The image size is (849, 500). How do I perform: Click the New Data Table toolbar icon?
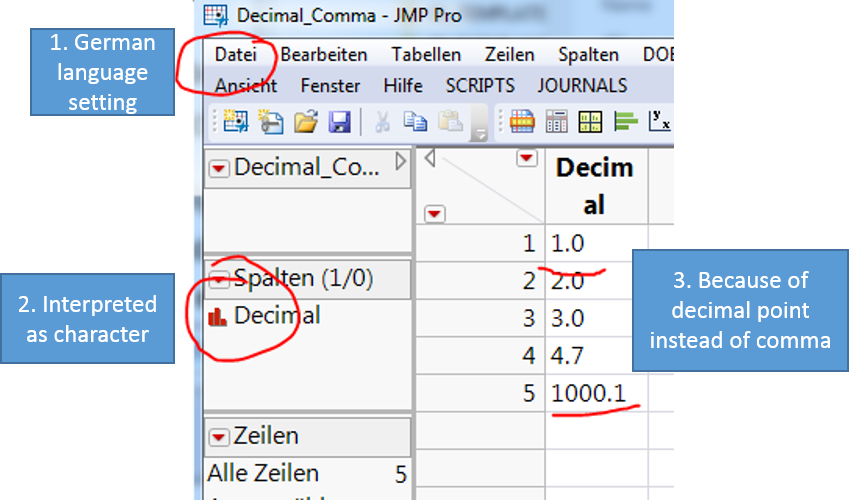tap(236, 121)
